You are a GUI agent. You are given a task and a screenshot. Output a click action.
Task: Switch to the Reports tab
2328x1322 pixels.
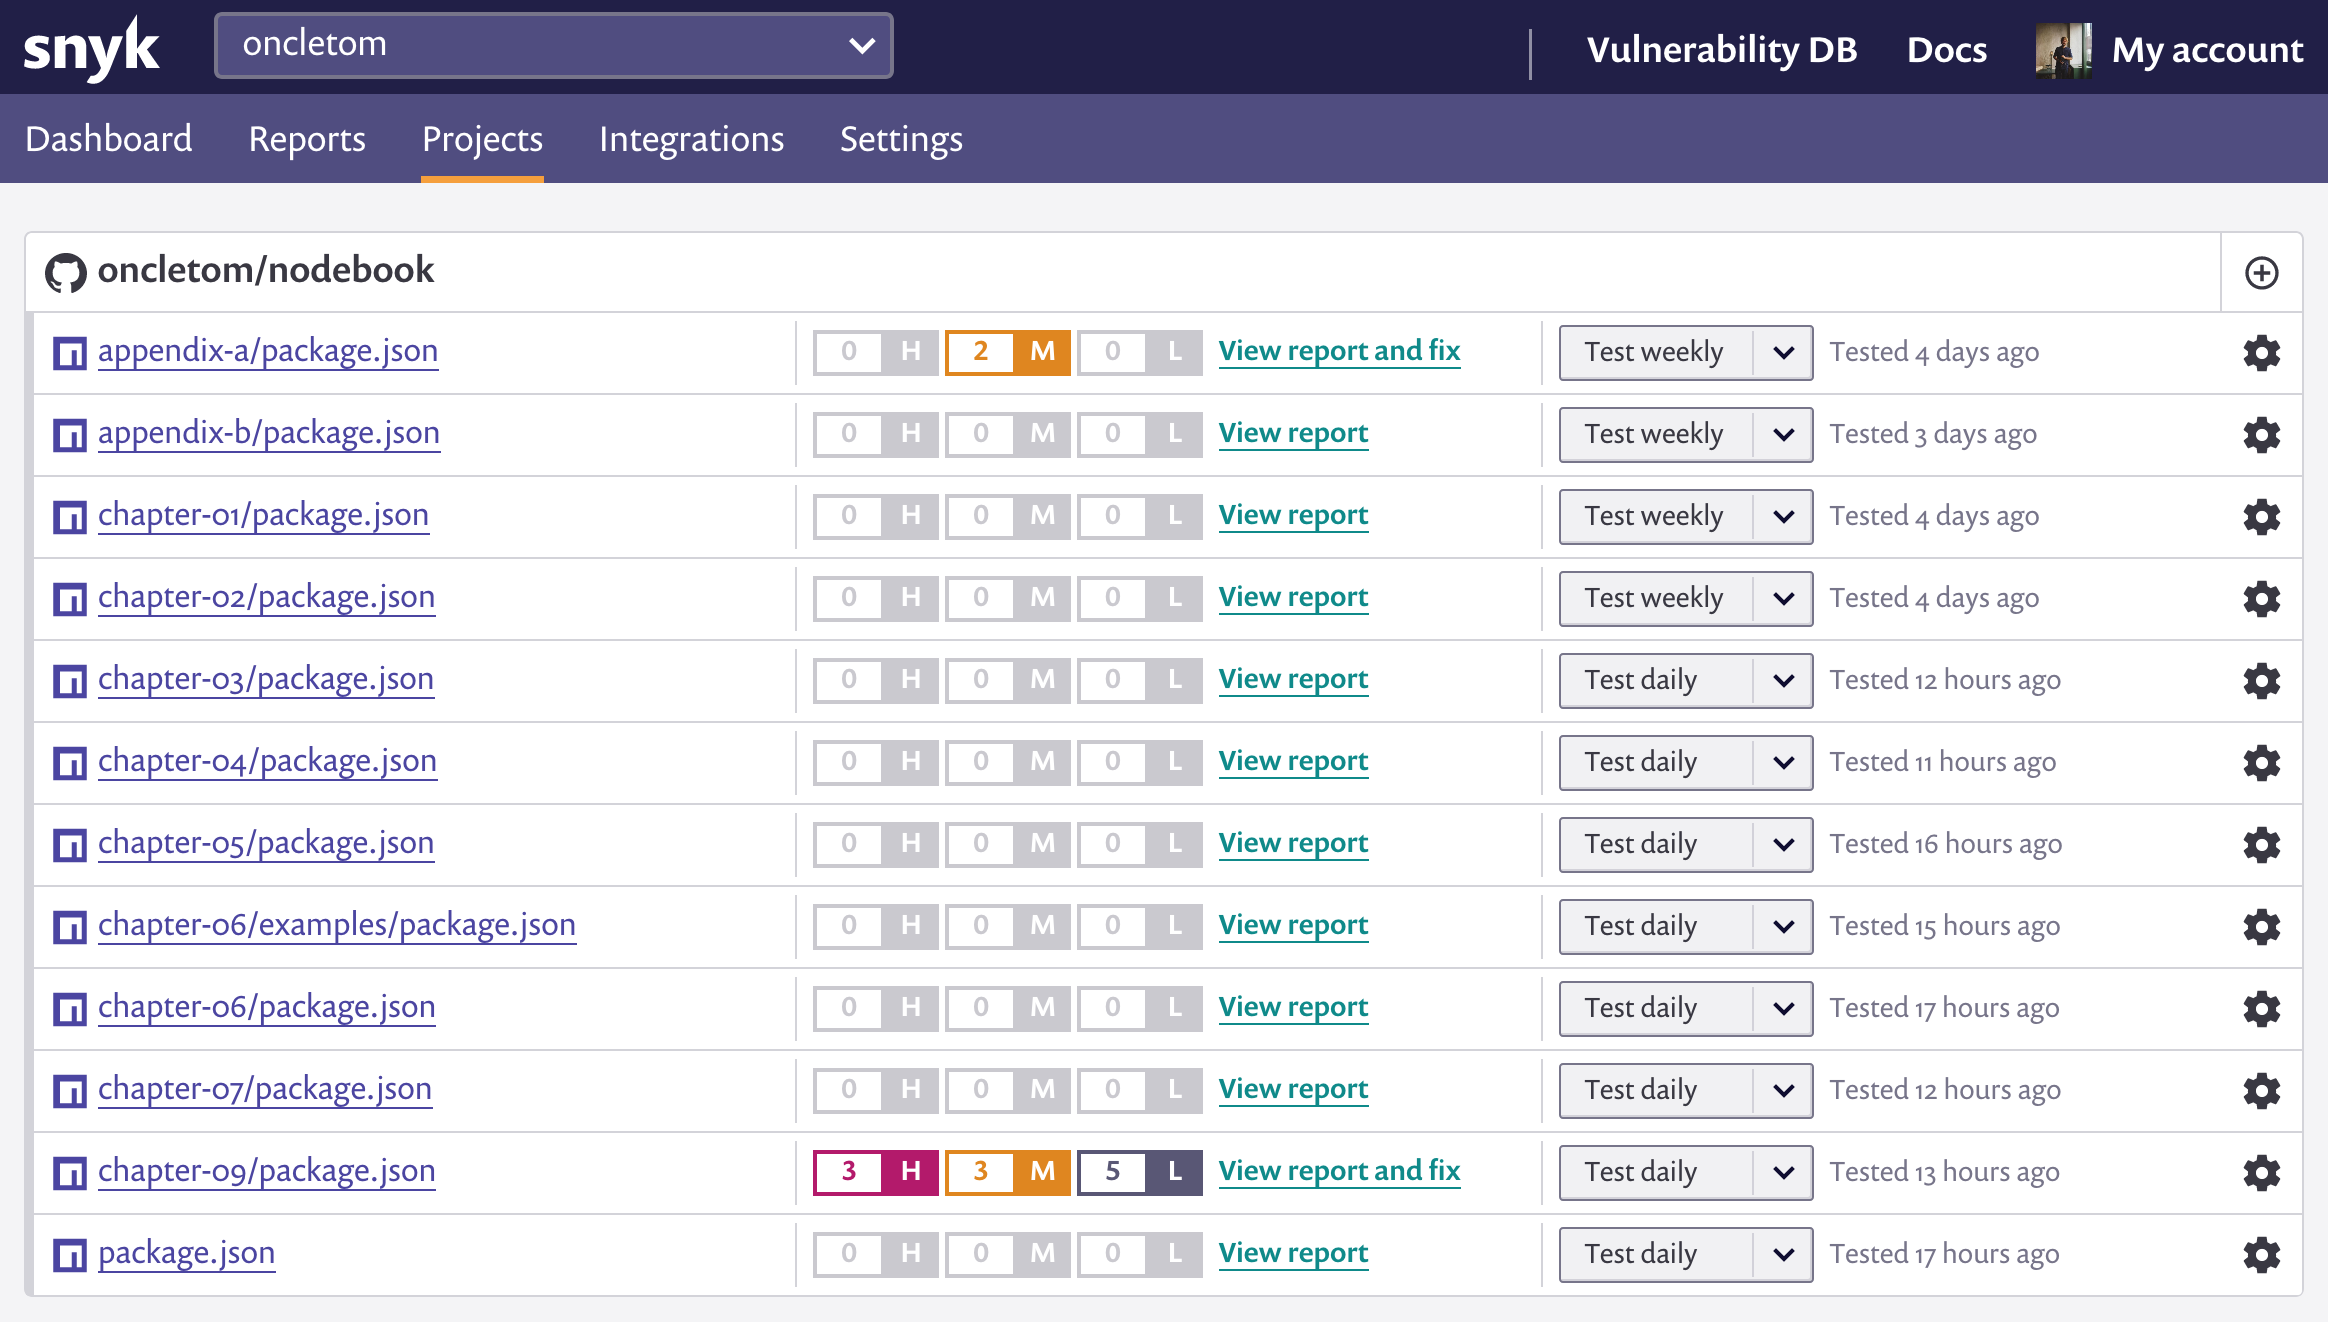pyautogui.click(x=306, y=139)
